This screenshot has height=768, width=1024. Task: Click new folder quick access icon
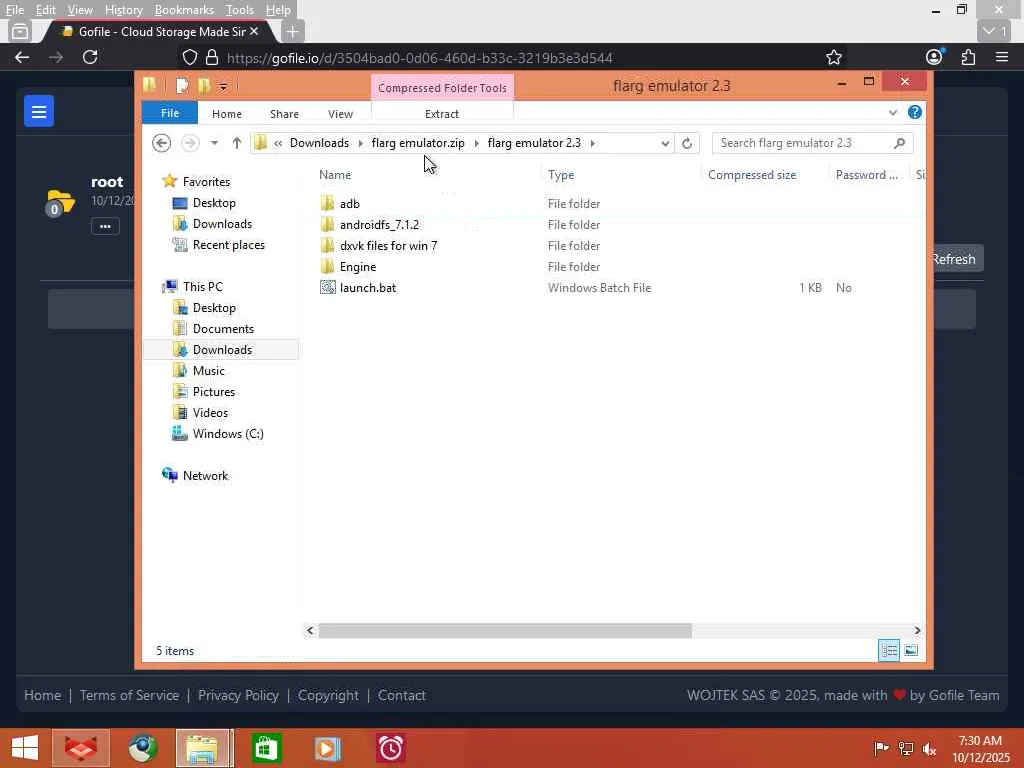tap(204, 86)
